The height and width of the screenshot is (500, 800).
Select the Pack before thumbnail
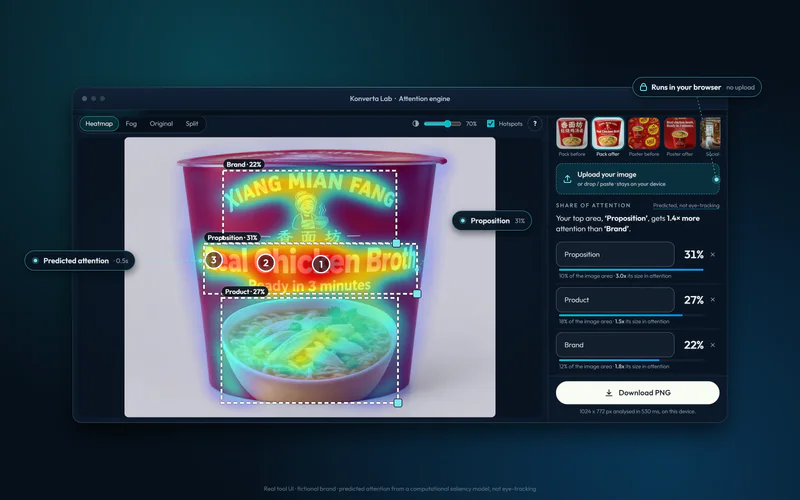pyautogui.click(x=571, y=133)
